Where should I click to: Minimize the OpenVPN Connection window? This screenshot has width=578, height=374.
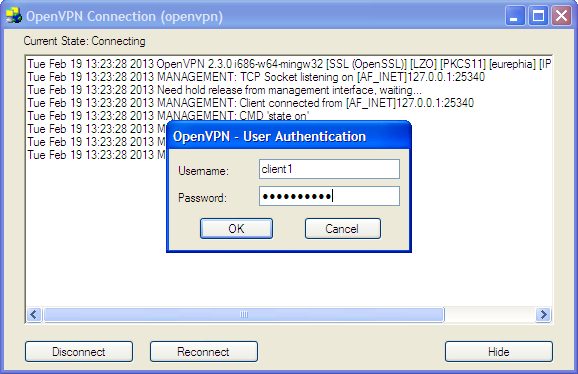[515, 16]
